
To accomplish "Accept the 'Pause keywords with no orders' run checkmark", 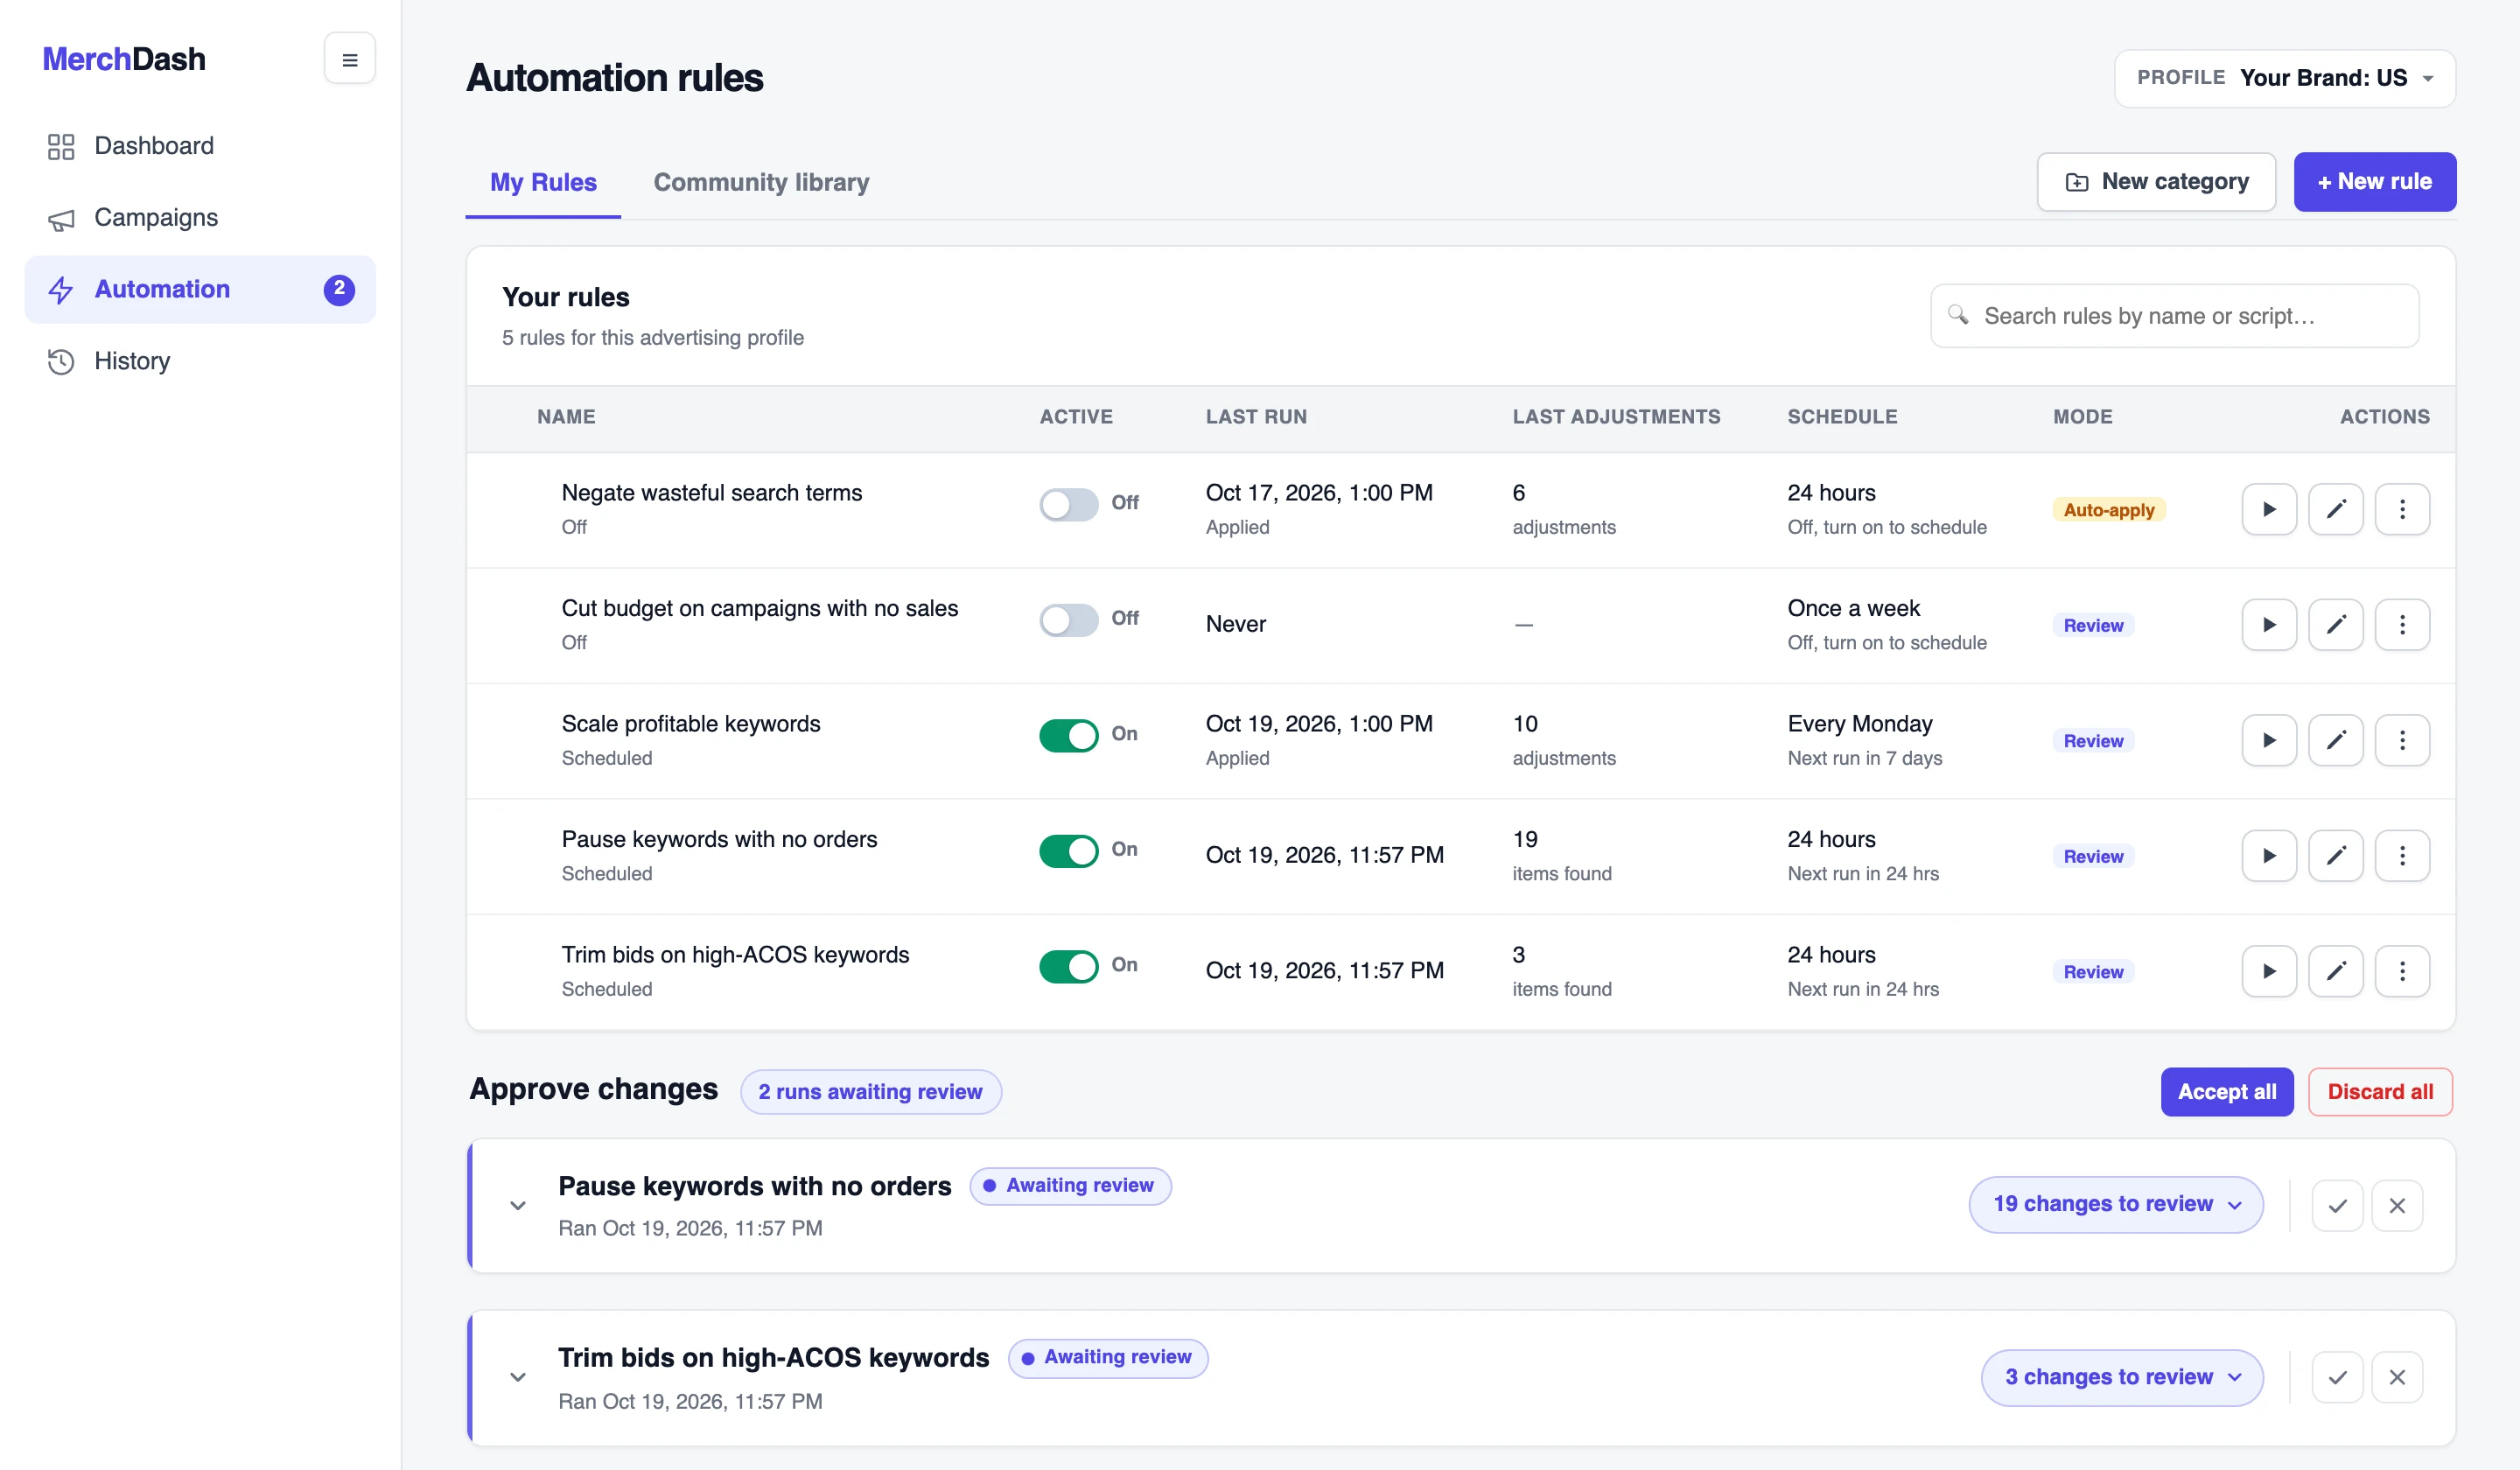I will [x=2337, y=1205].
